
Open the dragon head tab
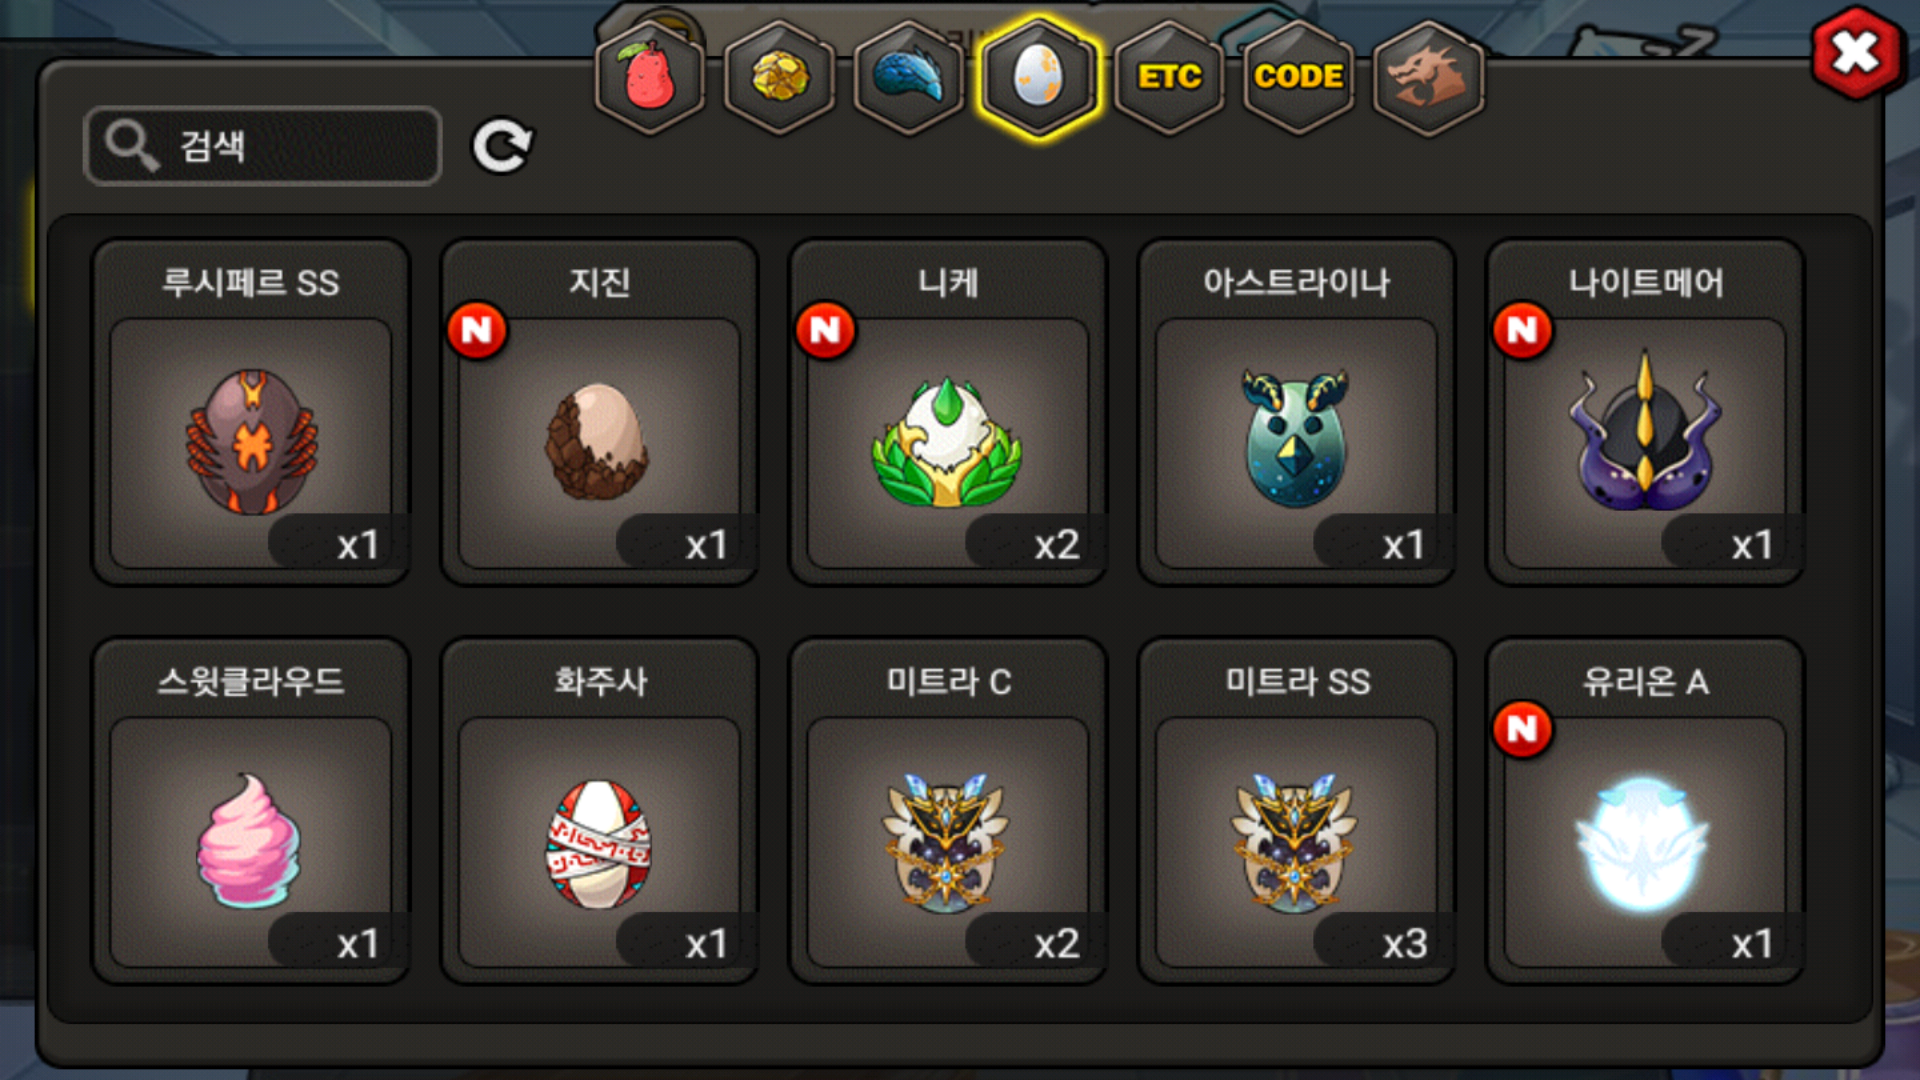click(1428, 77)
